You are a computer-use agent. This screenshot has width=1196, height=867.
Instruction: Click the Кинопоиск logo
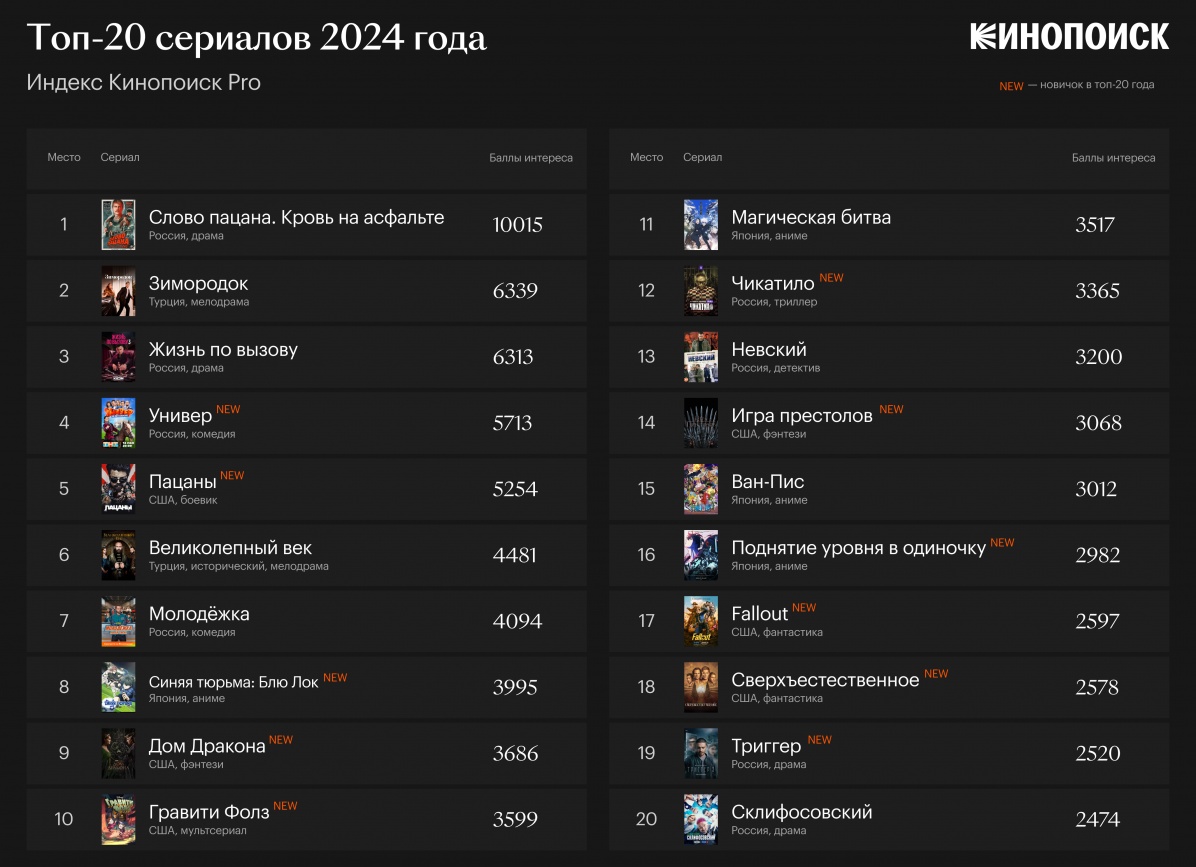coord(1069,37)
